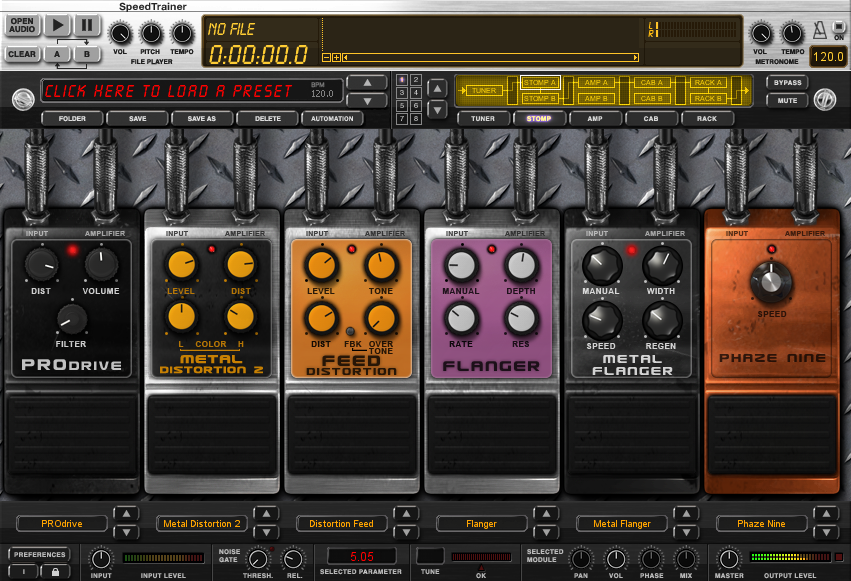The image size is (851, 581).
Task: Mute the output with the Mute button
Action: point(786,99)
